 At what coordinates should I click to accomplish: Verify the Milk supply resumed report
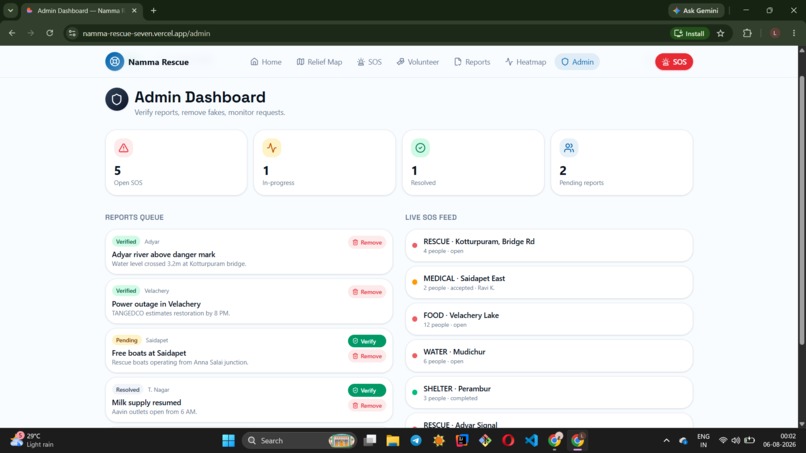[367, 390]
